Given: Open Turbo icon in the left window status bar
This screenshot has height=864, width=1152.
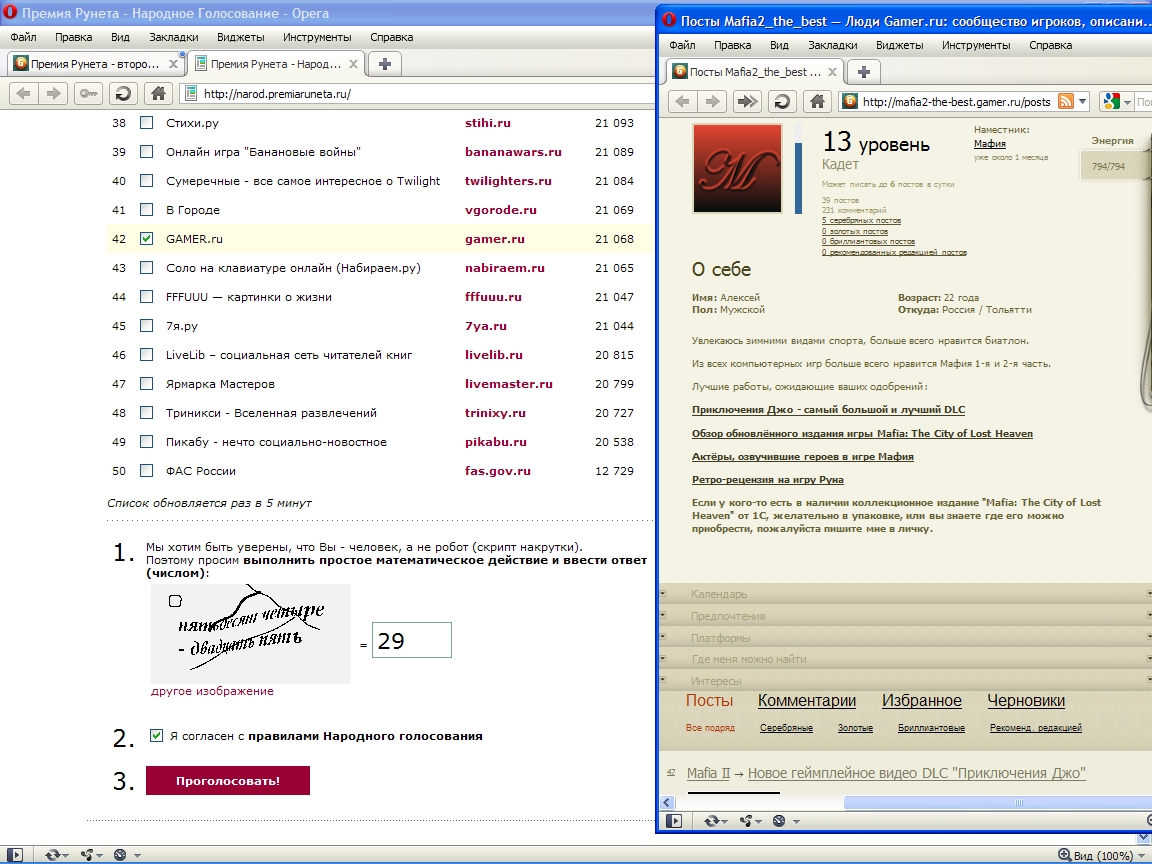Looking at the screenshot, I should pos(120,855).
